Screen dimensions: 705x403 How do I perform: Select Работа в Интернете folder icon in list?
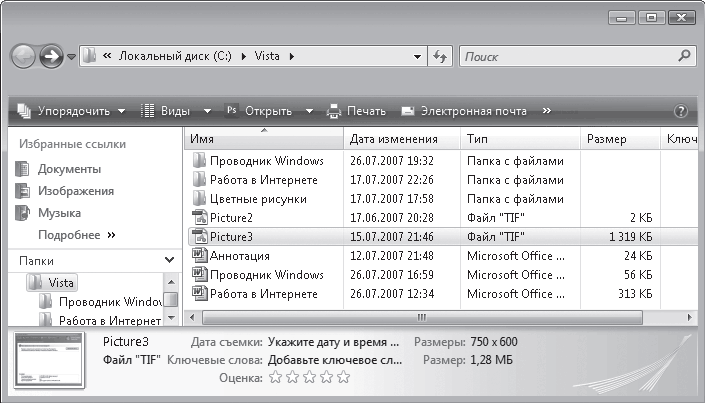(199, 179)
